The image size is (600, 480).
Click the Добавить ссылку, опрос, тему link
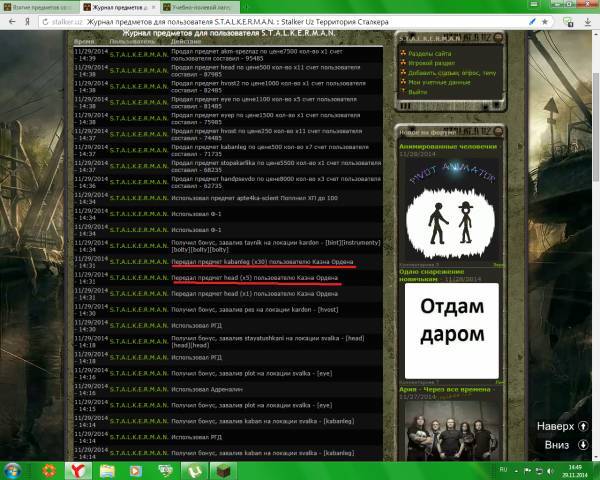pos(452,73)
